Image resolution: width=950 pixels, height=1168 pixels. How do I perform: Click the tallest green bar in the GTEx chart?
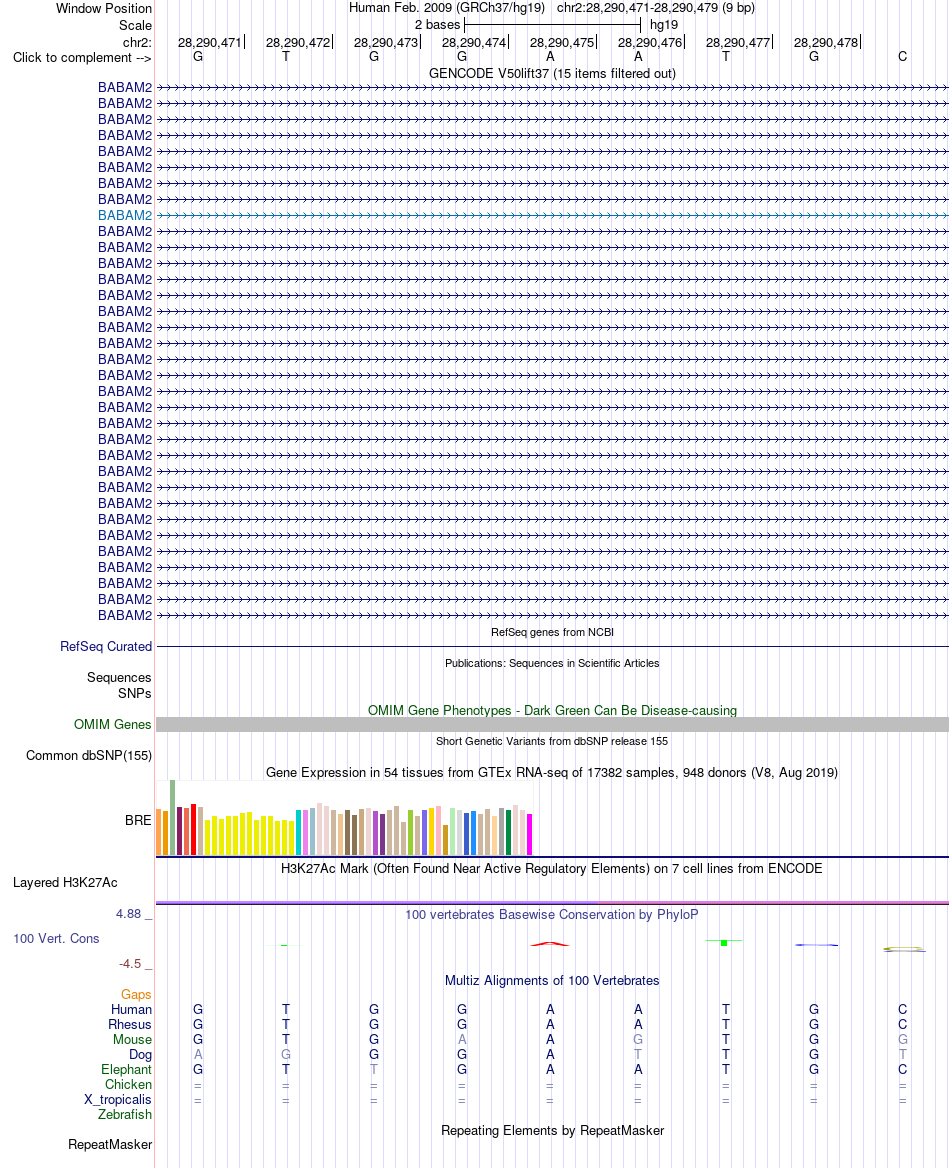click(173, 817)
